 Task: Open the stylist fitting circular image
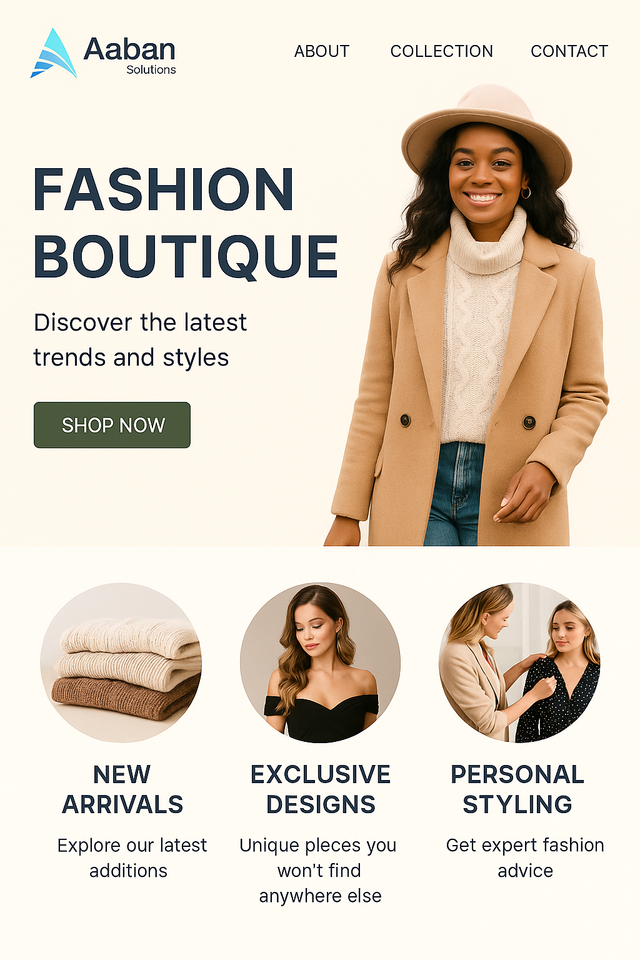point(519,662)
